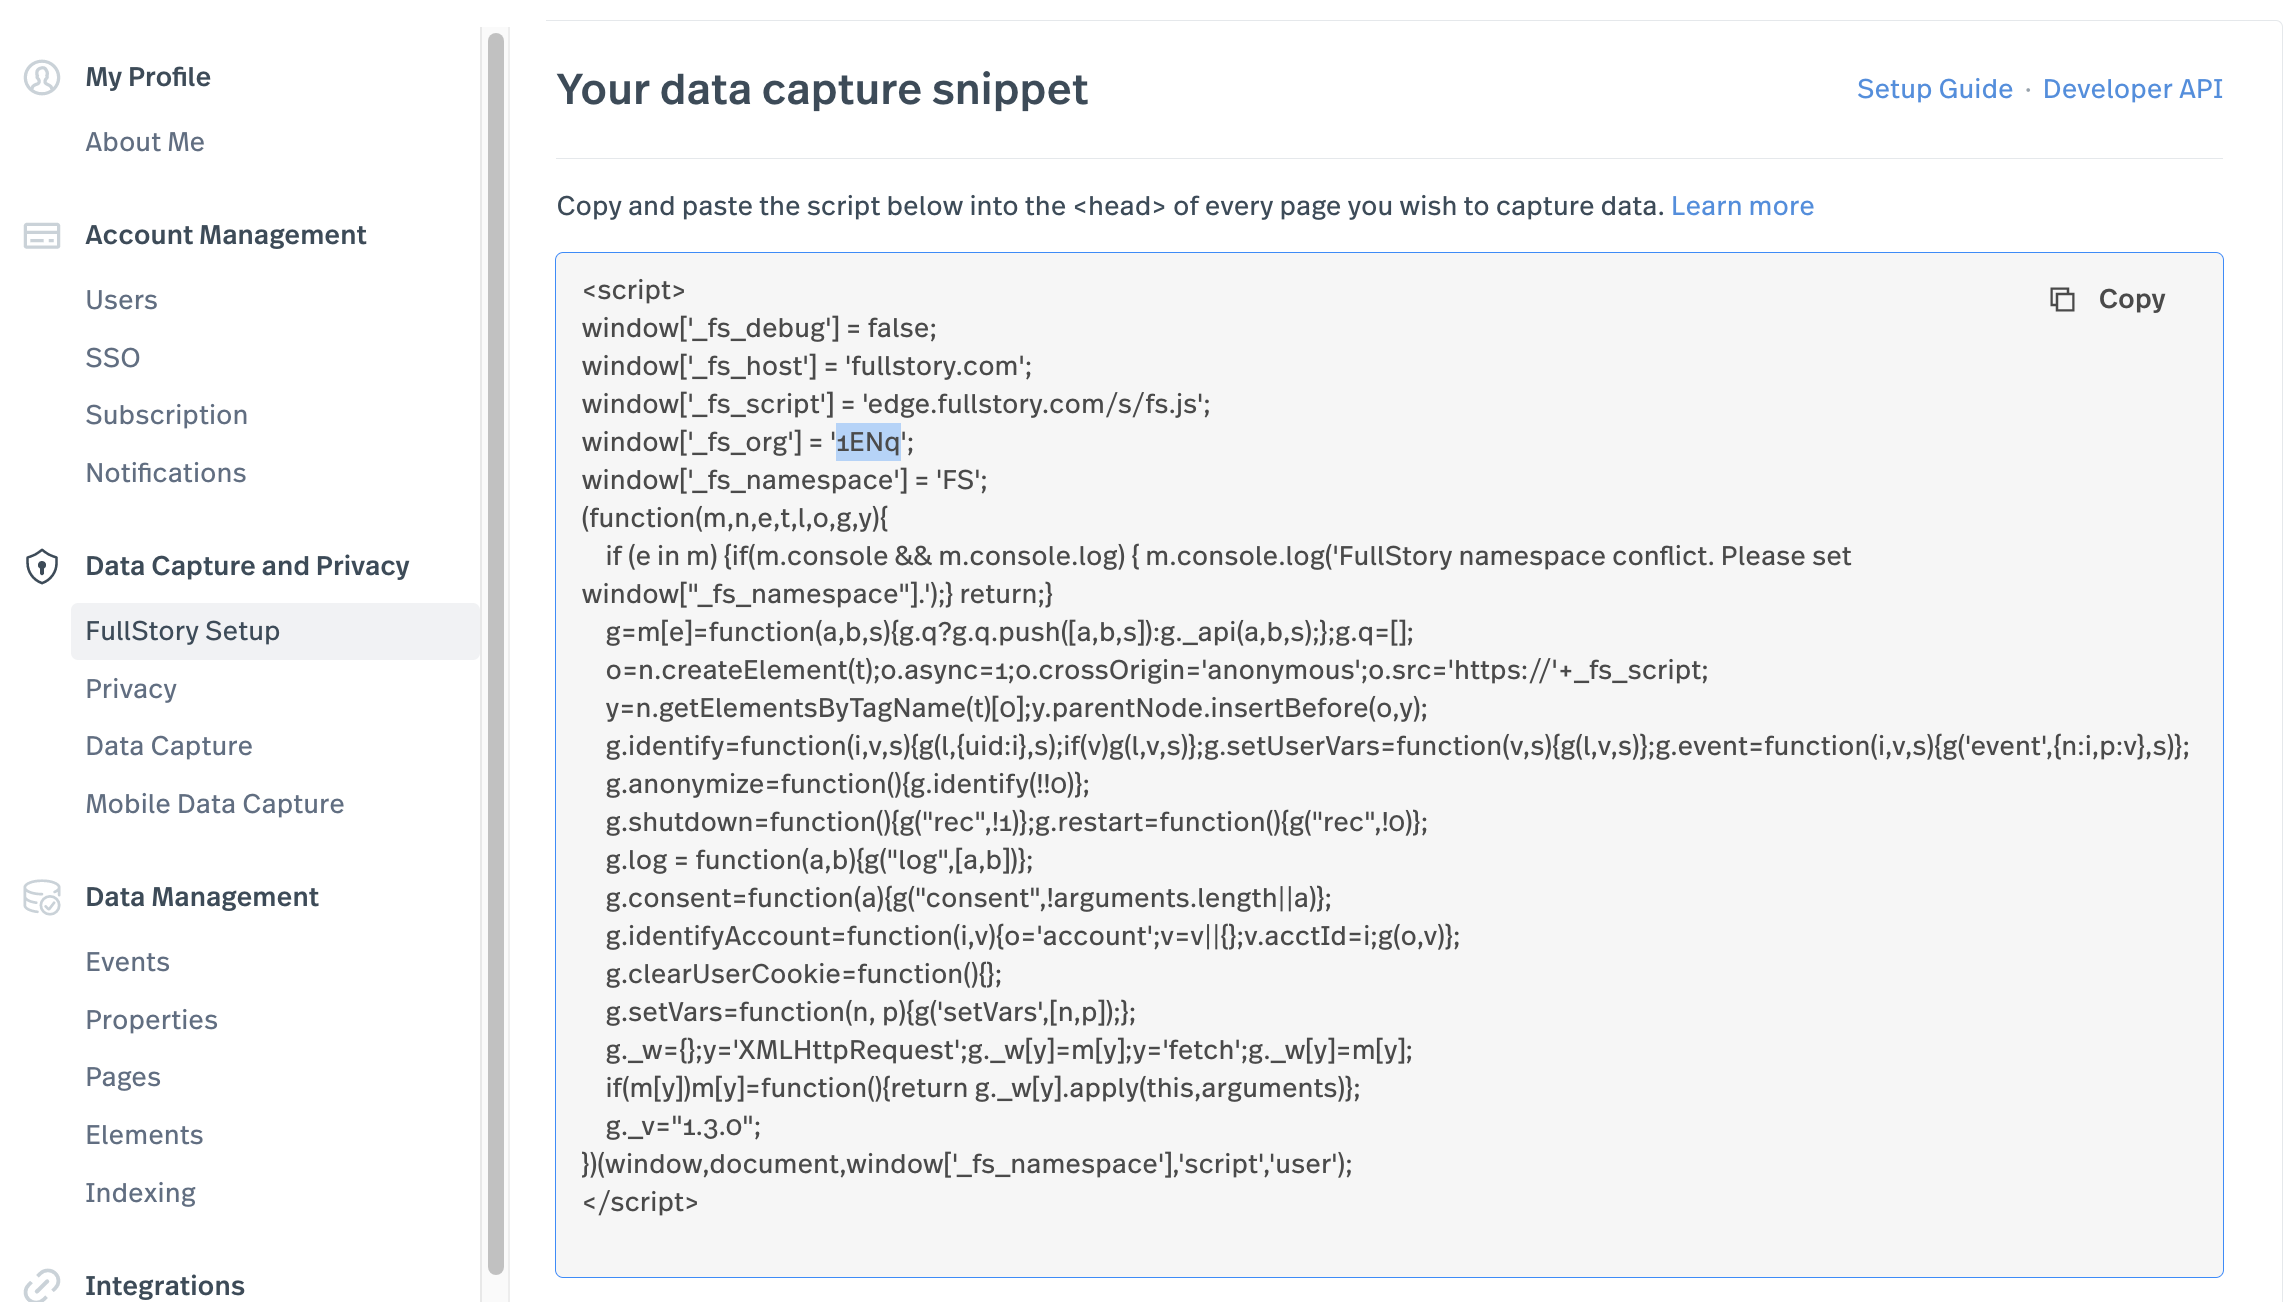Click the opening <script> tag line
Viewport: 2296px width, 1302px height.
pos(634,290)
